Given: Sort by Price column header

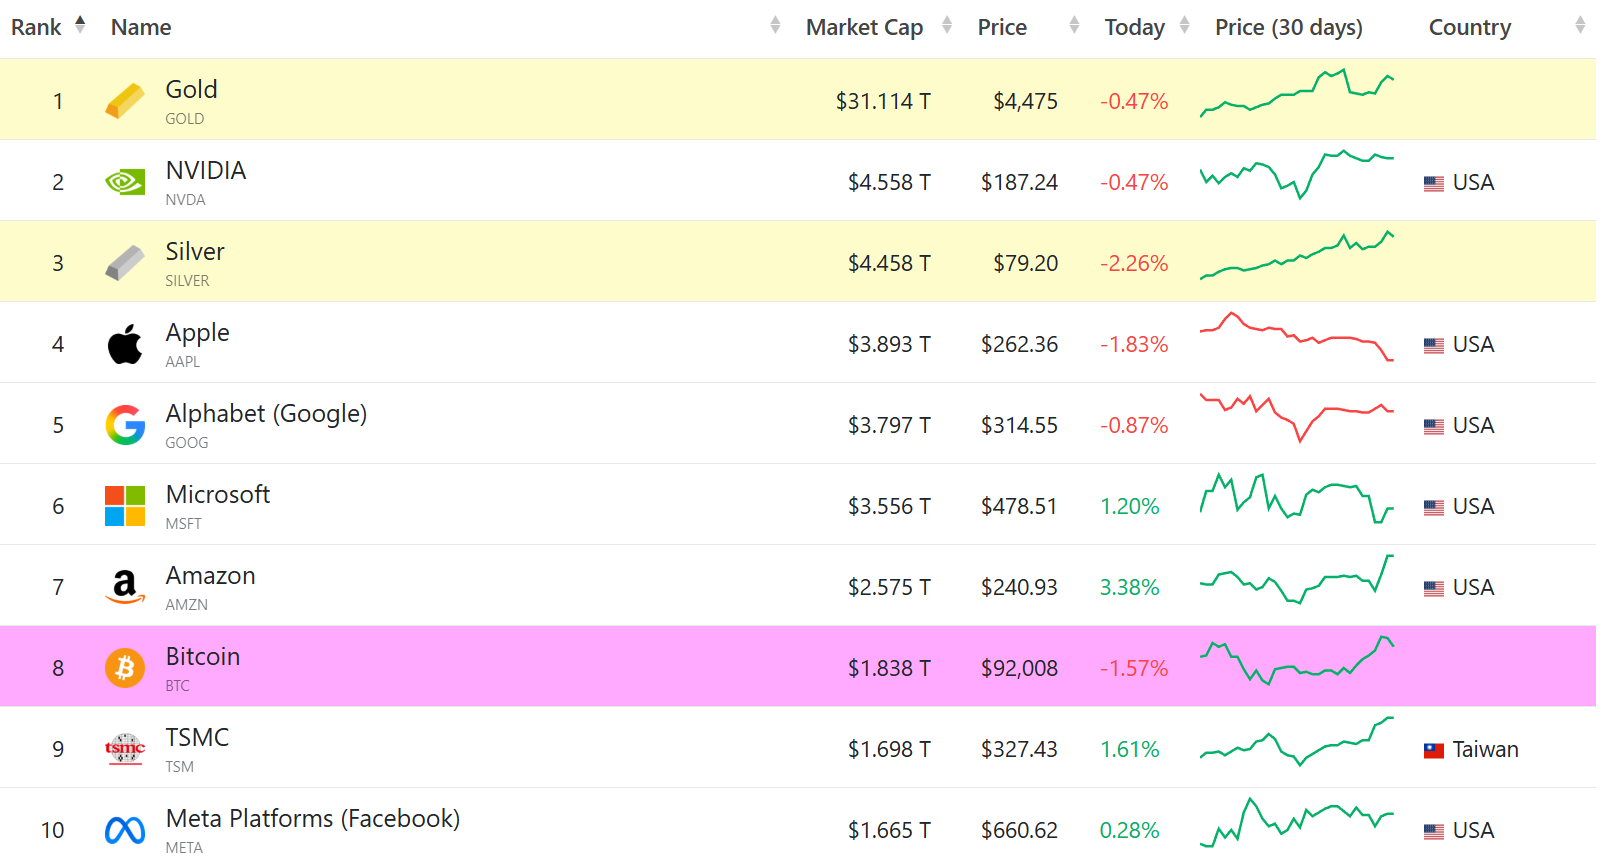Looking at the screenshot, I should tap(1002, 27).
